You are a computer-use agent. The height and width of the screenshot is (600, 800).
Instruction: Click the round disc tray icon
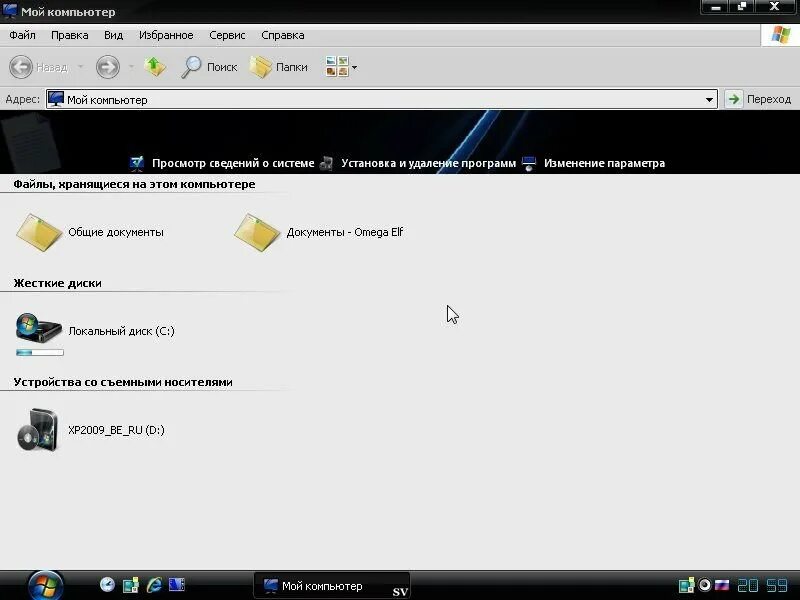[705, 585]
